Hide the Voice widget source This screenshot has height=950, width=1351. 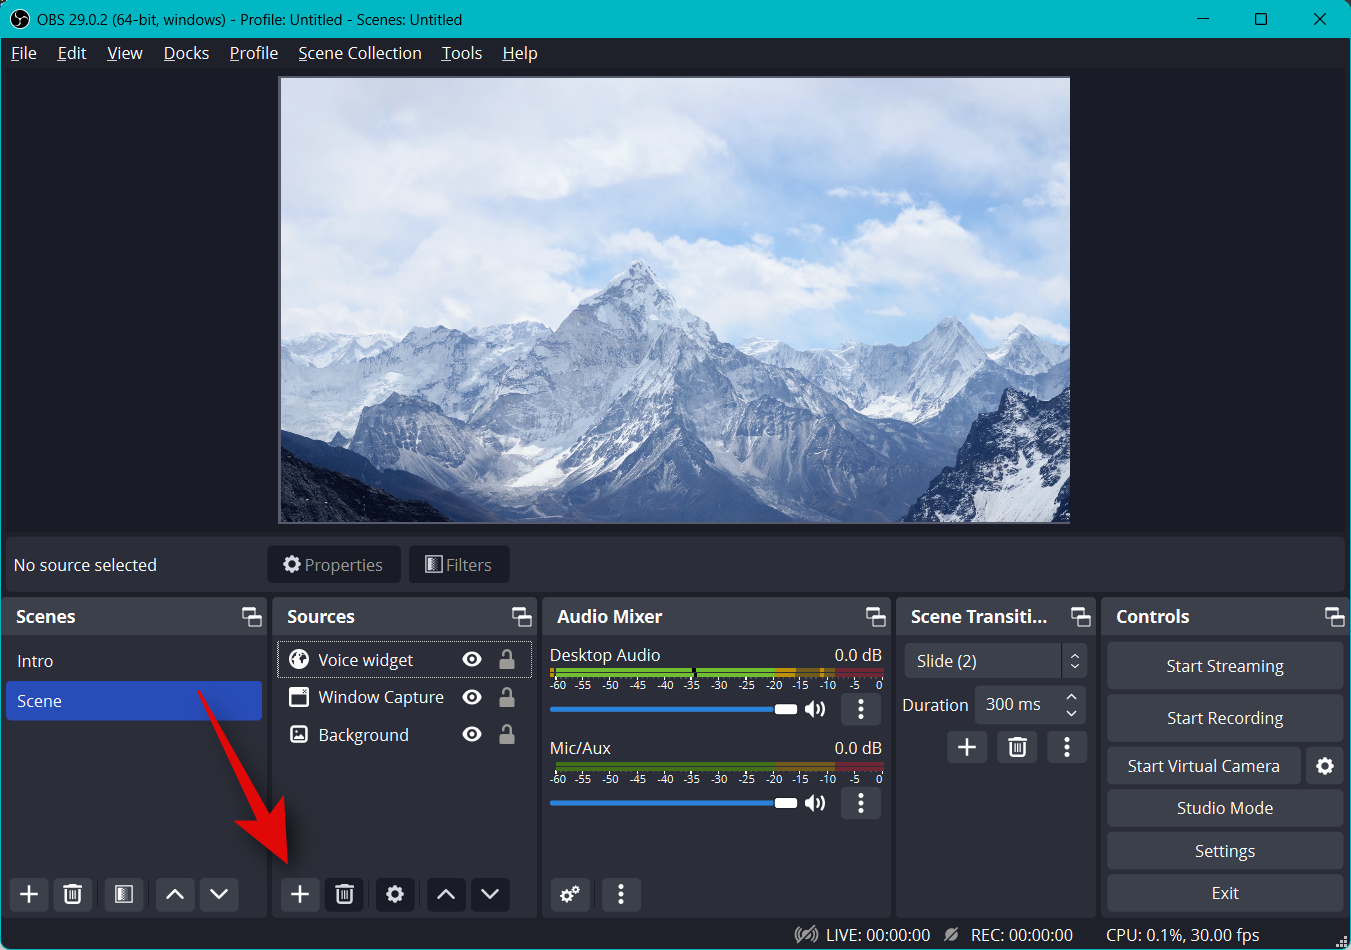(x=472, y=659)
